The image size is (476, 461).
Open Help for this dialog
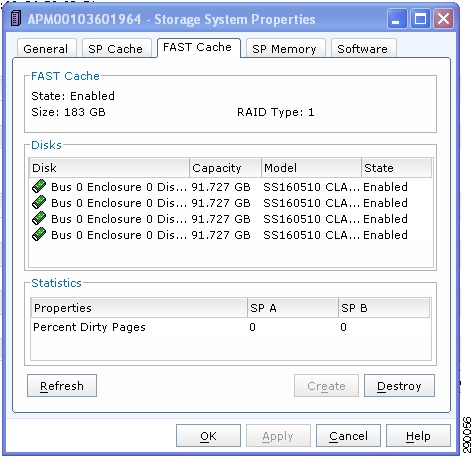click(x=418, y=436)
